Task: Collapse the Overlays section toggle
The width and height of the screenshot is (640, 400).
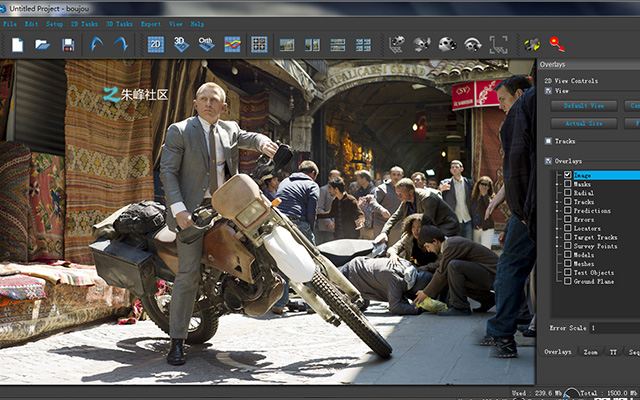Action: pos(548,161)
